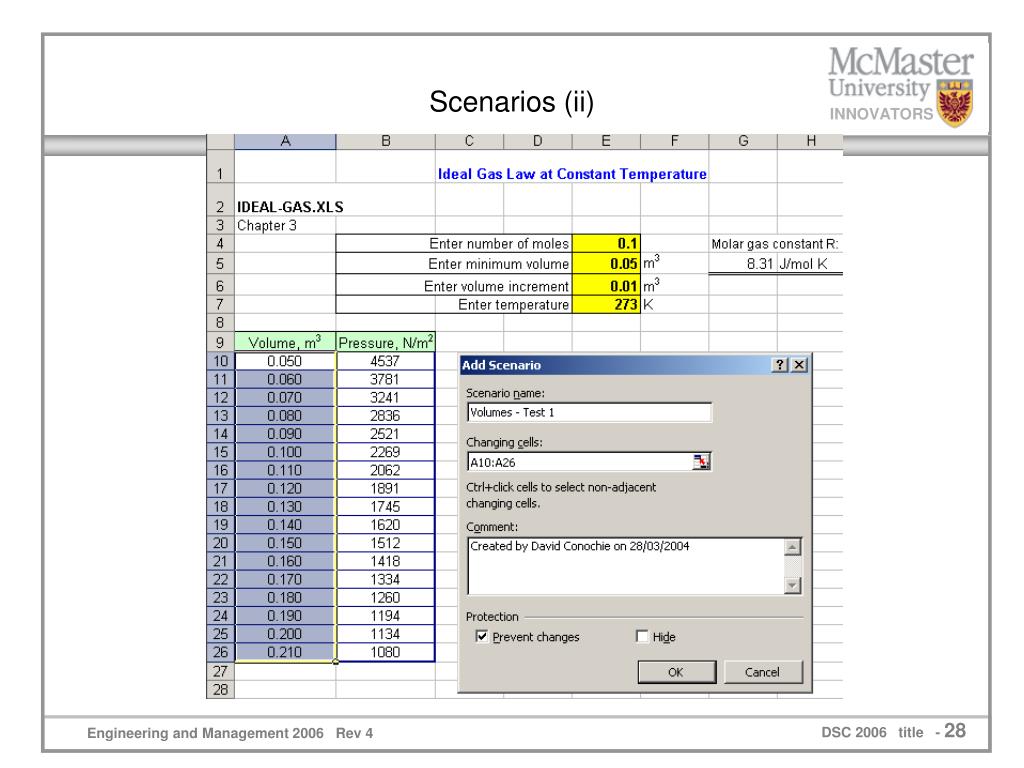
Task: Click the Enter temperature label
Action: [x=513, y=304]
